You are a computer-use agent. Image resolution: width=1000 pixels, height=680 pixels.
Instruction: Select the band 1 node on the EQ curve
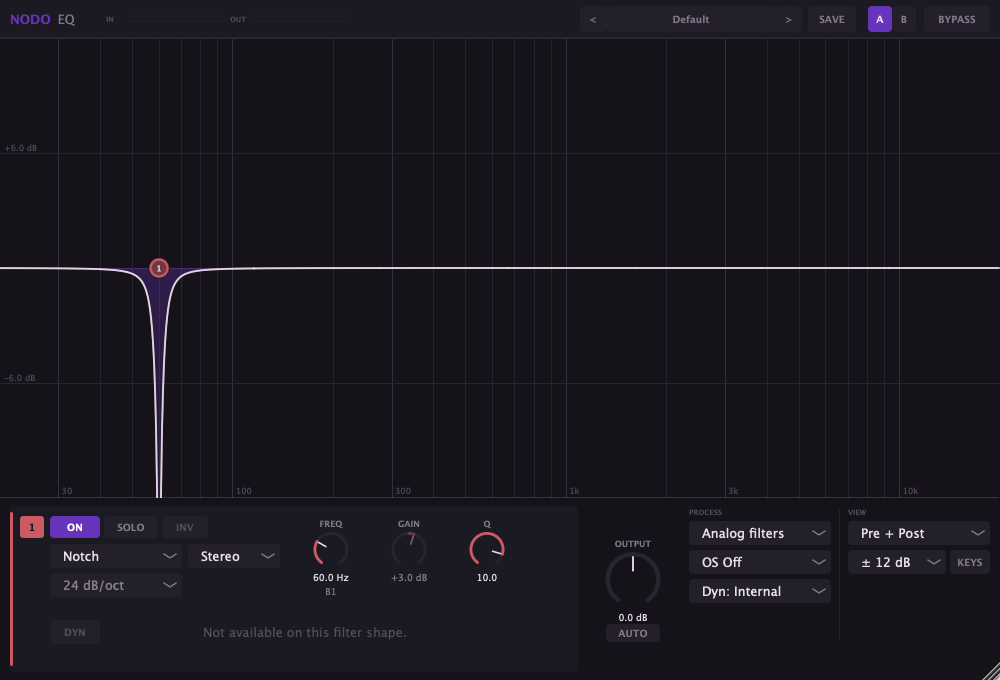(159, 268)
